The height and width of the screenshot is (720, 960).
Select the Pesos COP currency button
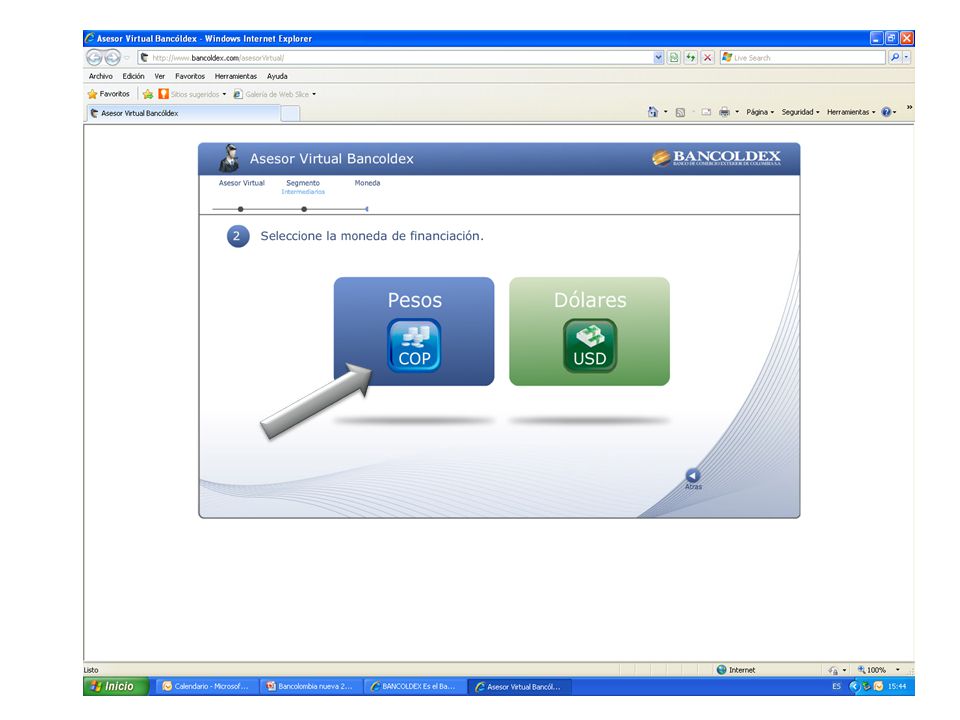[x=414, y=331]
